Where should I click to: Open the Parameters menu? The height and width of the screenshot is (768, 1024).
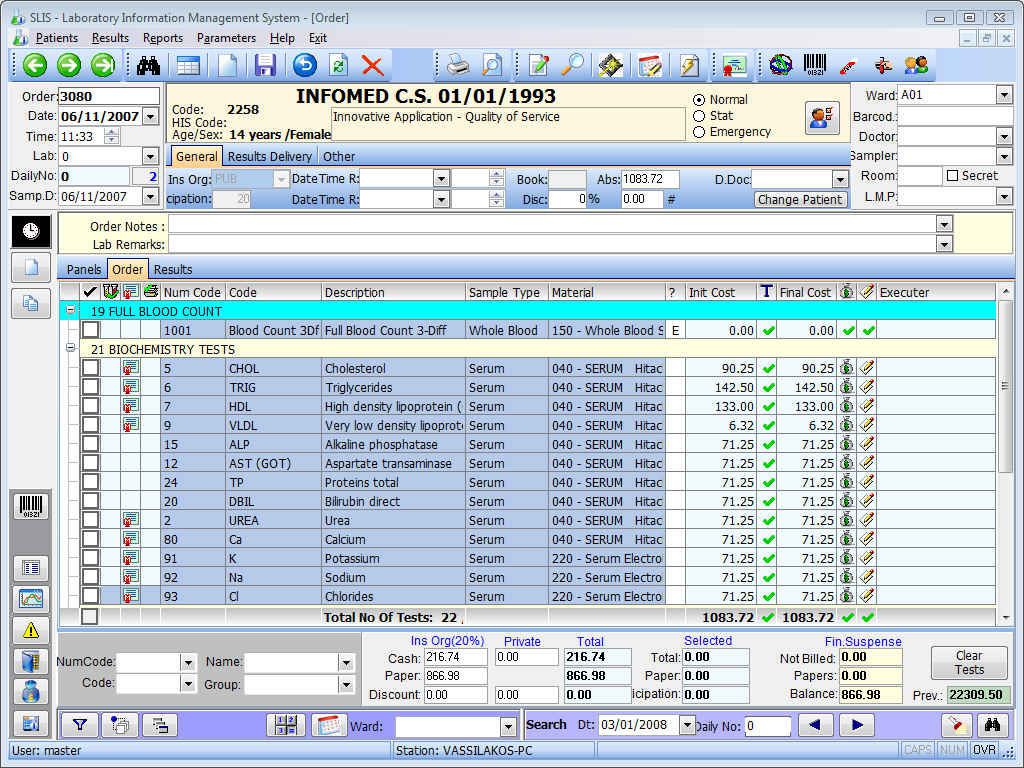[226, 38]
